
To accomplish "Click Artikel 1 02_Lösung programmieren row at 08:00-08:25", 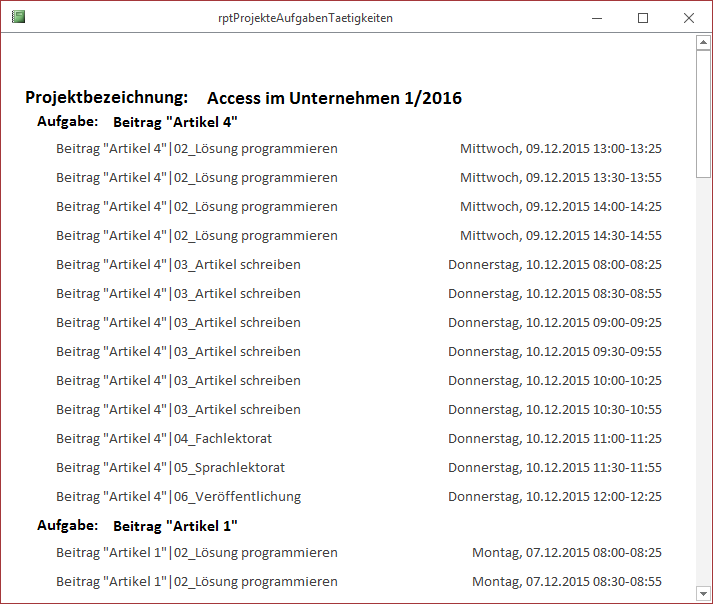I will [197, 553].
